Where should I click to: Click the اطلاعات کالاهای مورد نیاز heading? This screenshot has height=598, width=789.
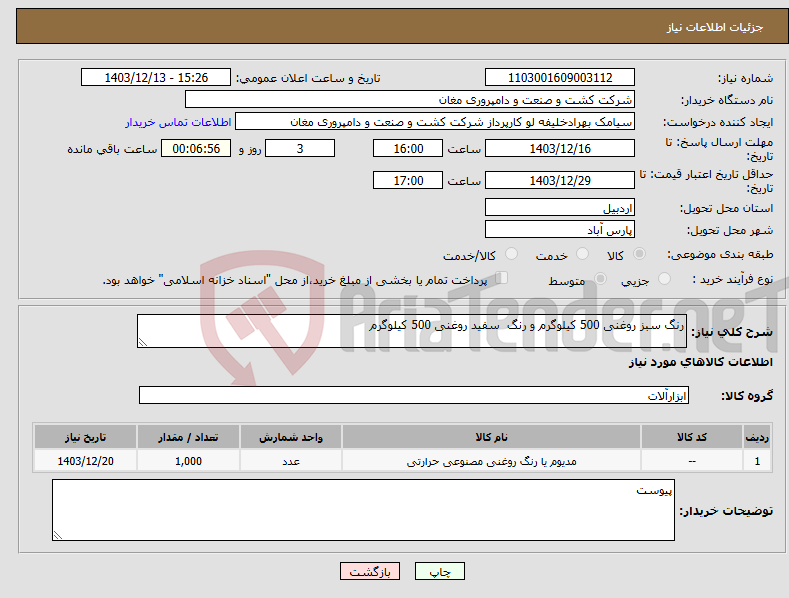coord(700,362)
